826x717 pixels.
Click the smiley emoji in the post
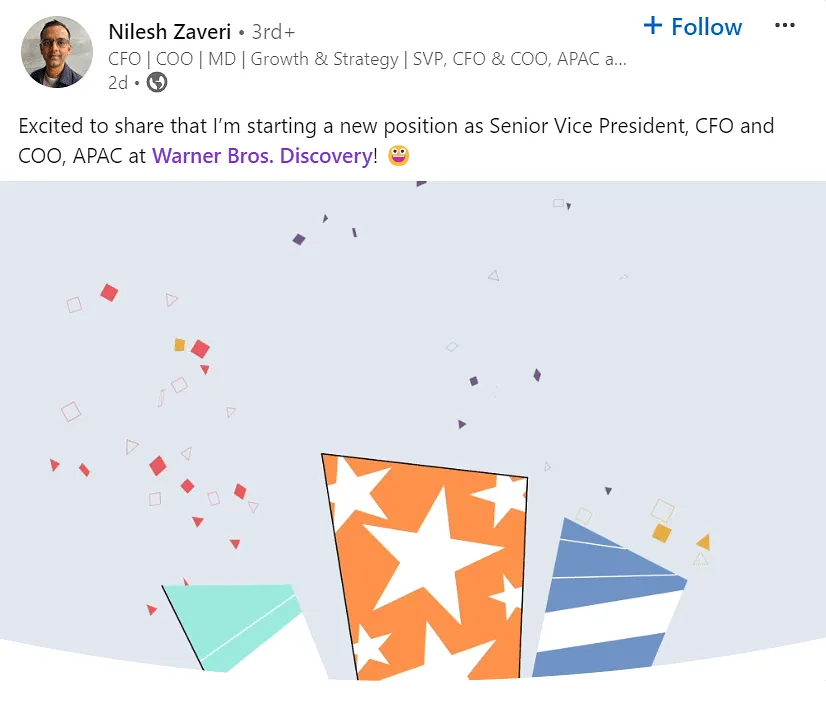click(398, 156)
